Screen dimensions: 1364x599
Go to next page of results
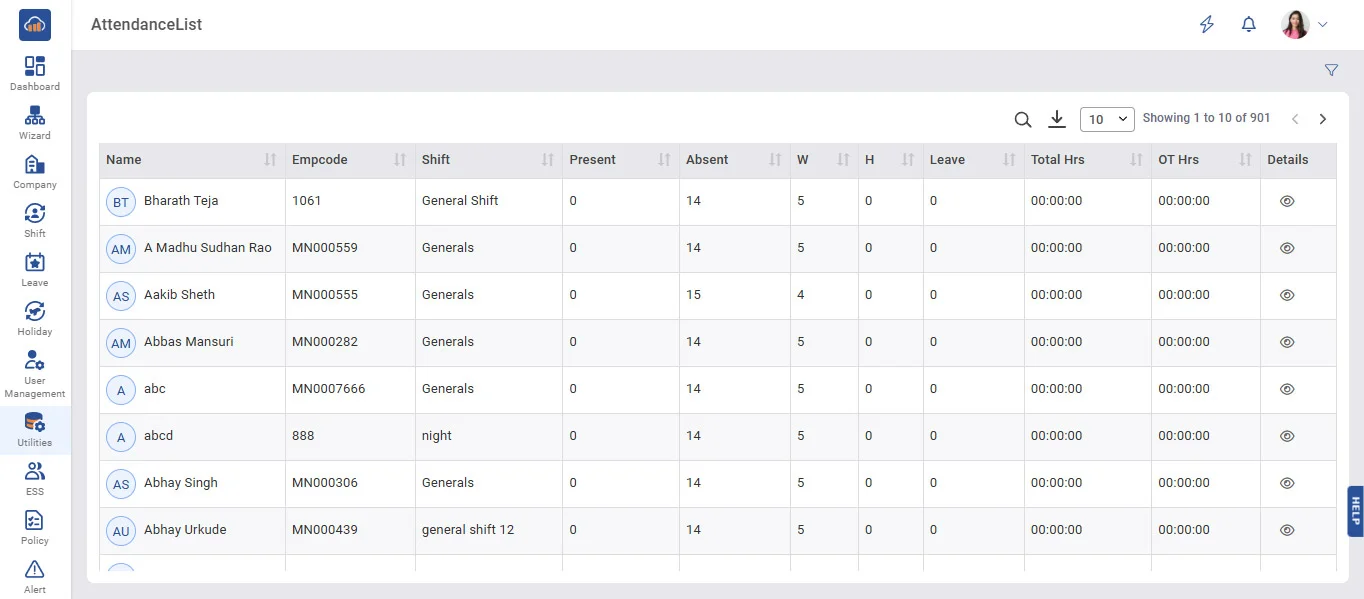click(x=1322, y=119)
